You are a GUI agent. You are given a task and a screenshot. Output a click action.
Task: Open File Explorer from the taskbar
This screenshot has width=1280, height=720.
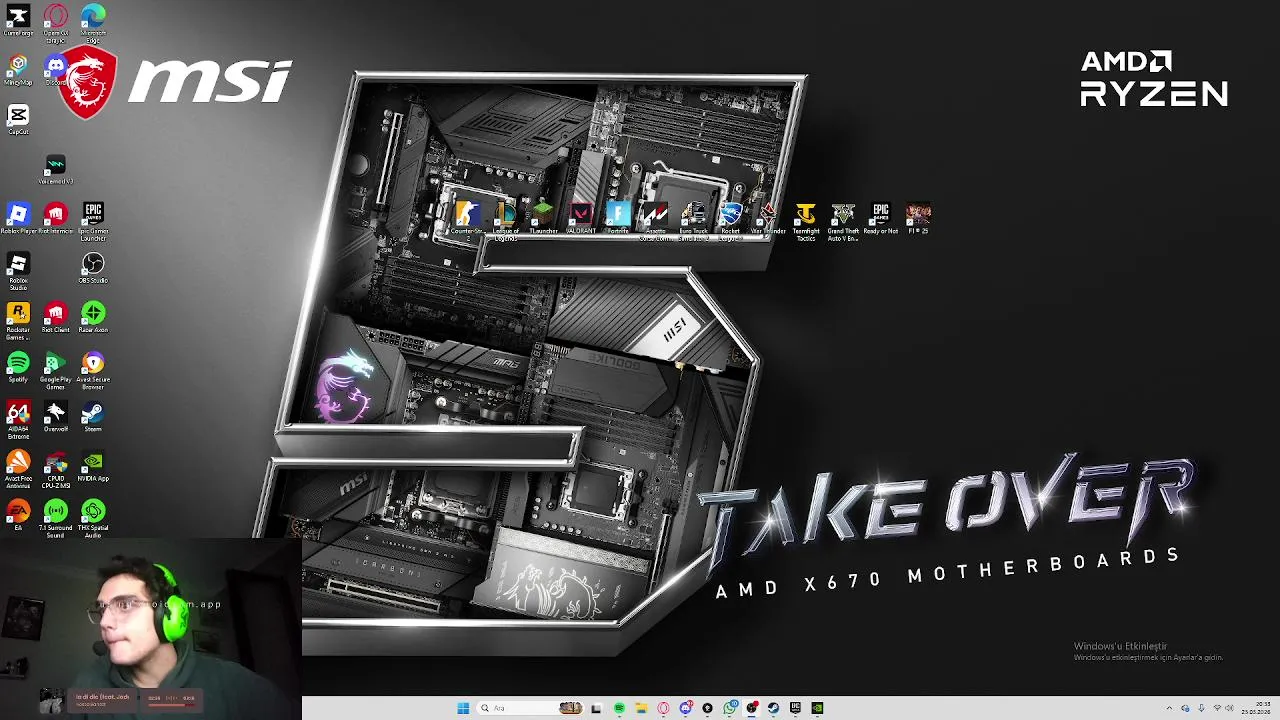[x=641, y=708]
